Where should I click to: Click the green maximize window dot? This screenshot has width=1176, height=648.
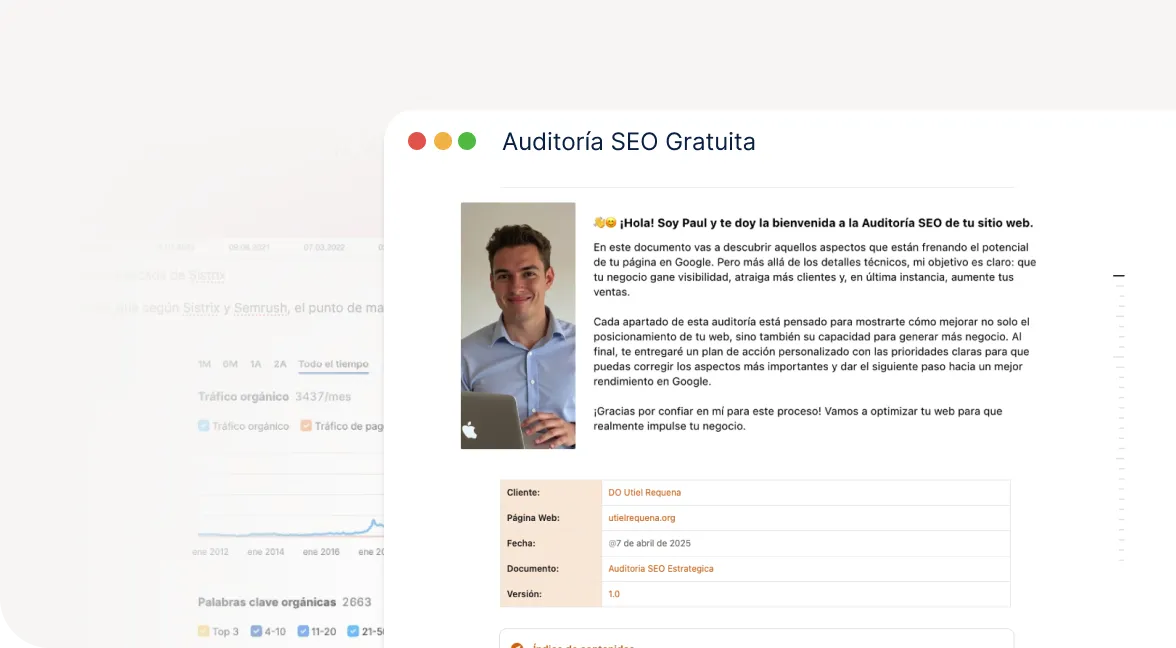pyautogui.click(x=467, y=141)
